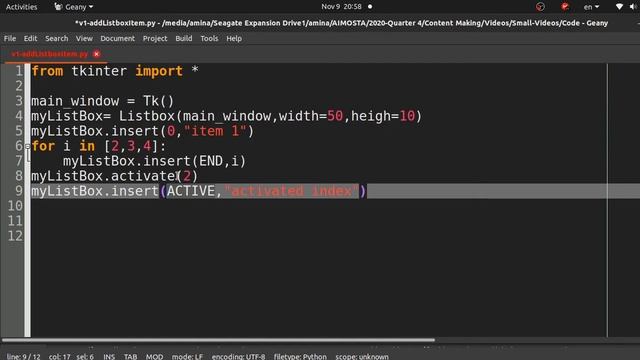Select the v1-addListboxItem.py document tab
This screenshot has width=640, height=360.
pyautogui.click(x=49, y=54)
